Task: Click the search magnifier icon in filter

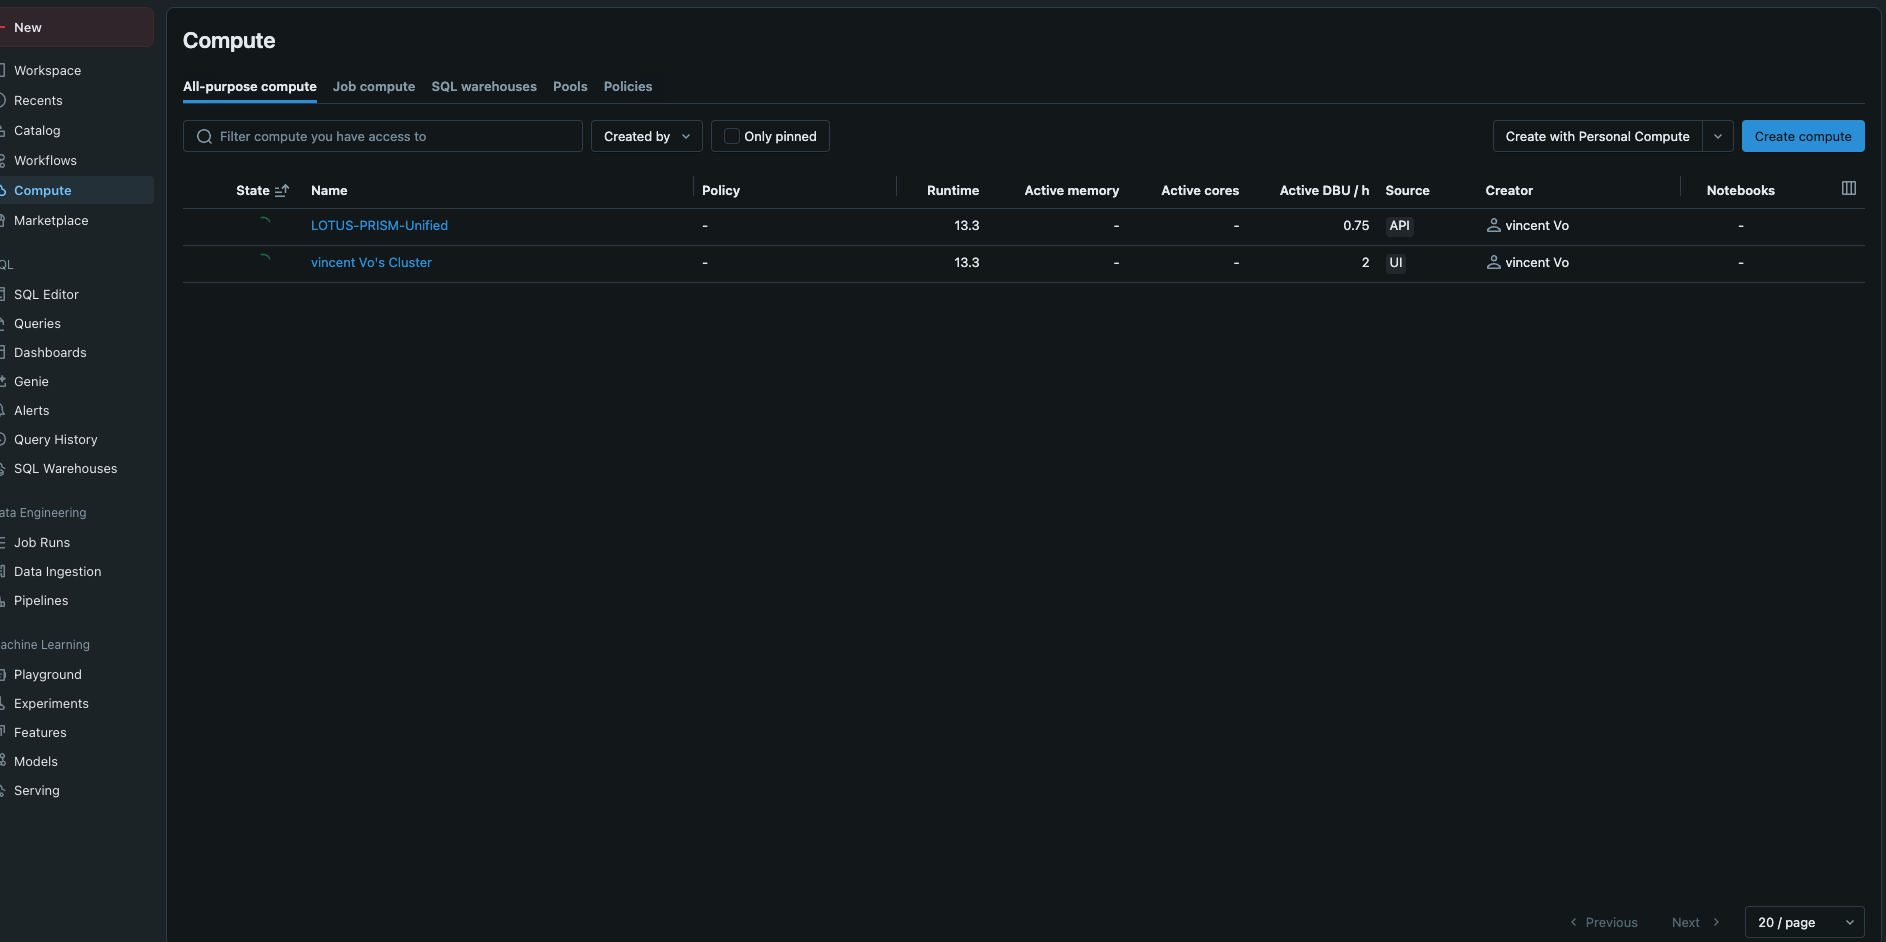Action: click(204, 137)
